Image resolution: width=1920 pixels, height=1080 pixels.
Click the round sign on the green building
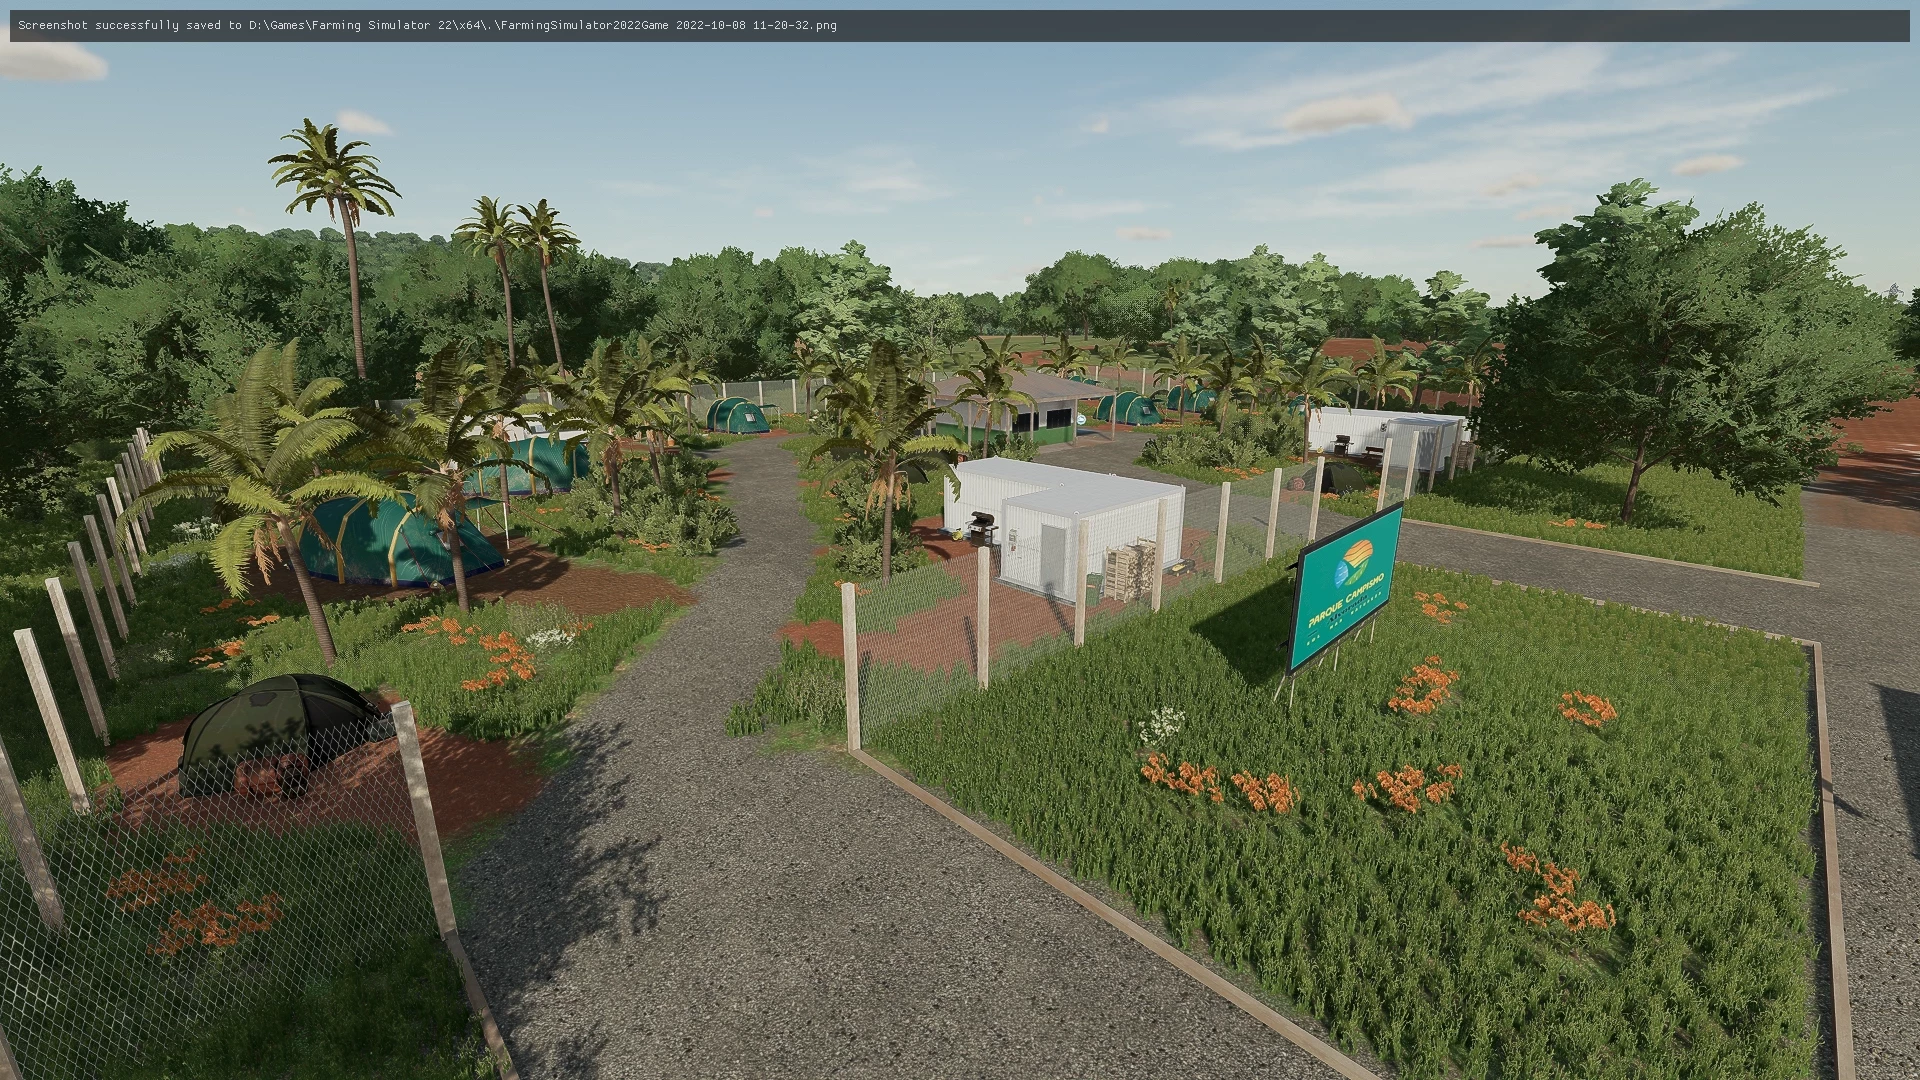pos(1081,418)
